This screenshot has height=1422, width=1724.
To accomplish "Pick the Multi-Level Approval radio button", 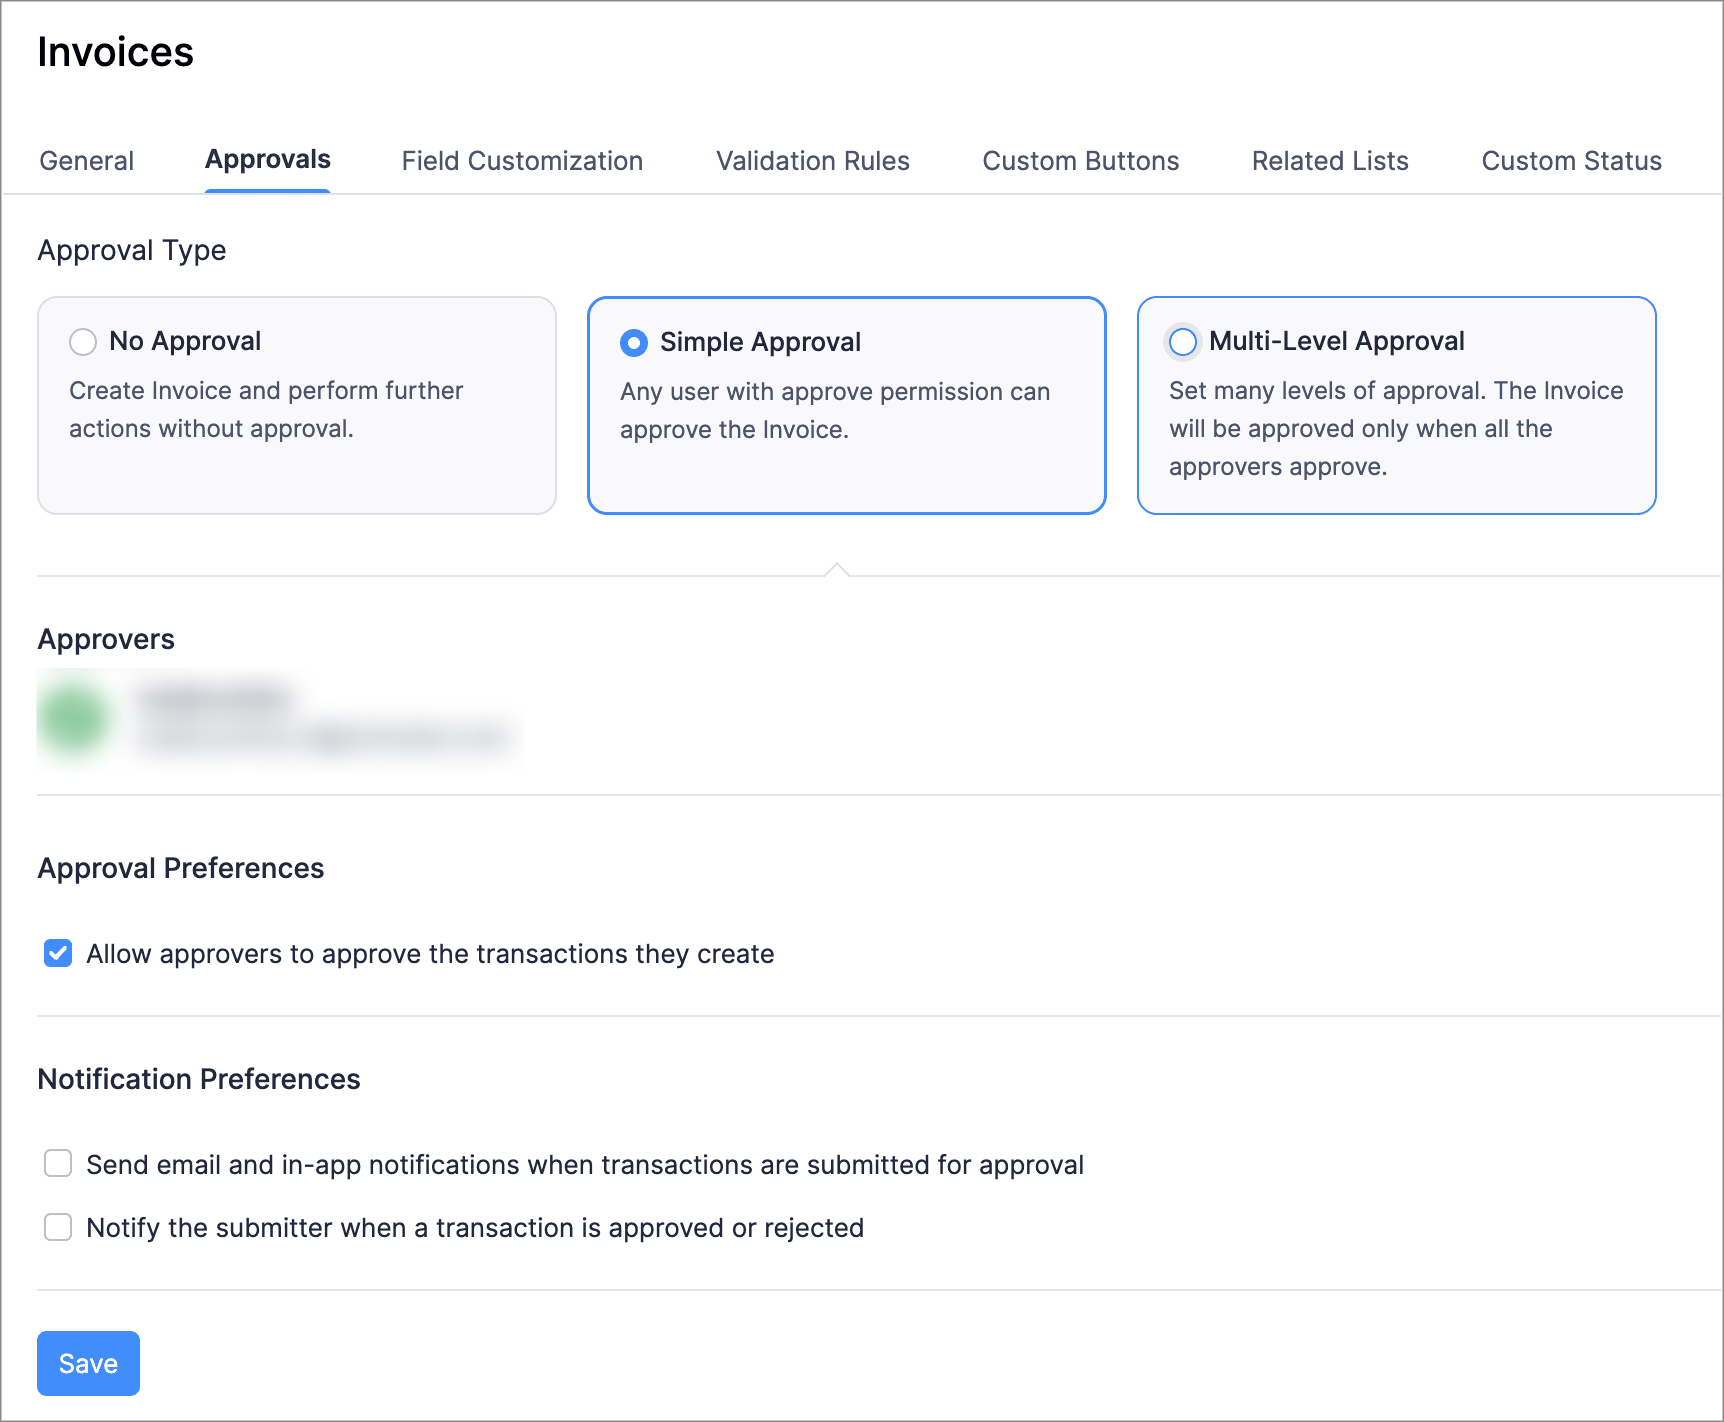I will point(1183,342).
